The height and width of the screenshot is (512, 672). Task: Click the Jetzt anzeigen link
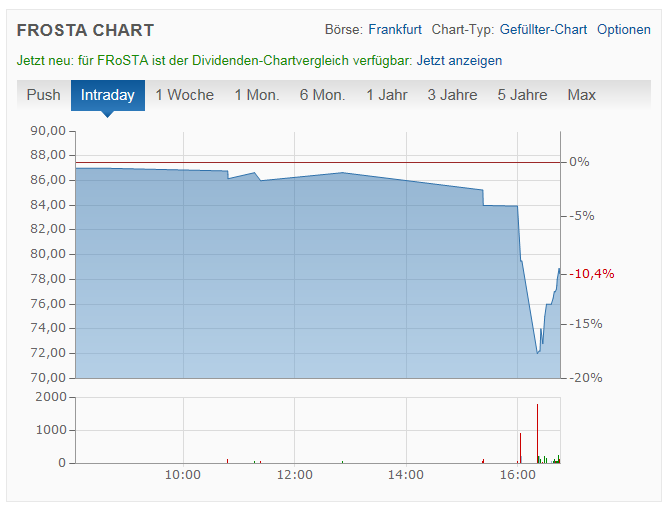tap(459, 61)
